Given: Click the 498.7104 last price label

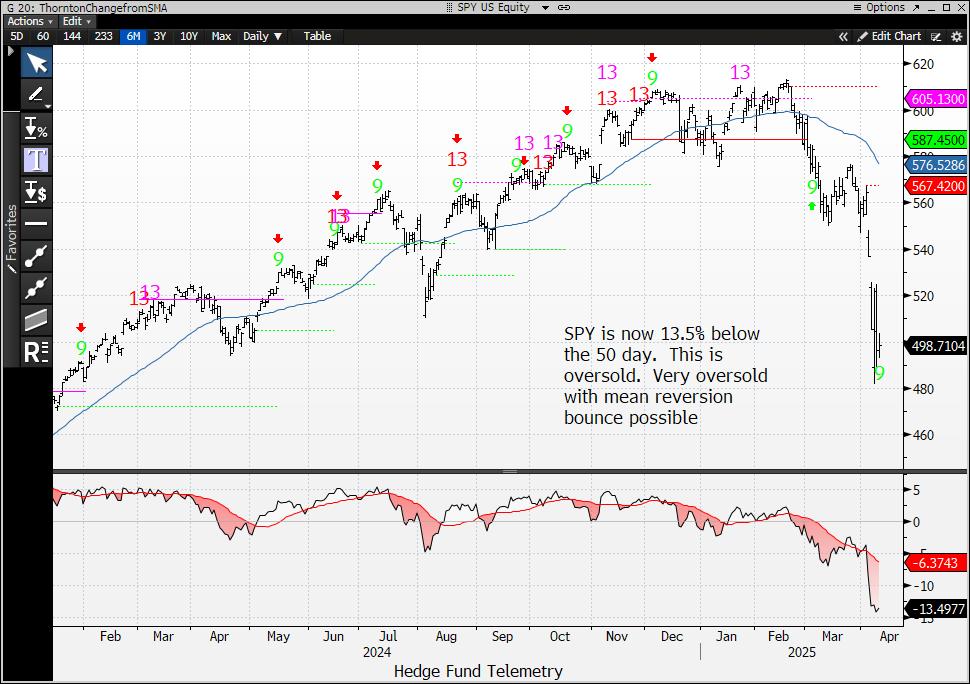Looking at the screenshot, I should click(x=935, y=346).
